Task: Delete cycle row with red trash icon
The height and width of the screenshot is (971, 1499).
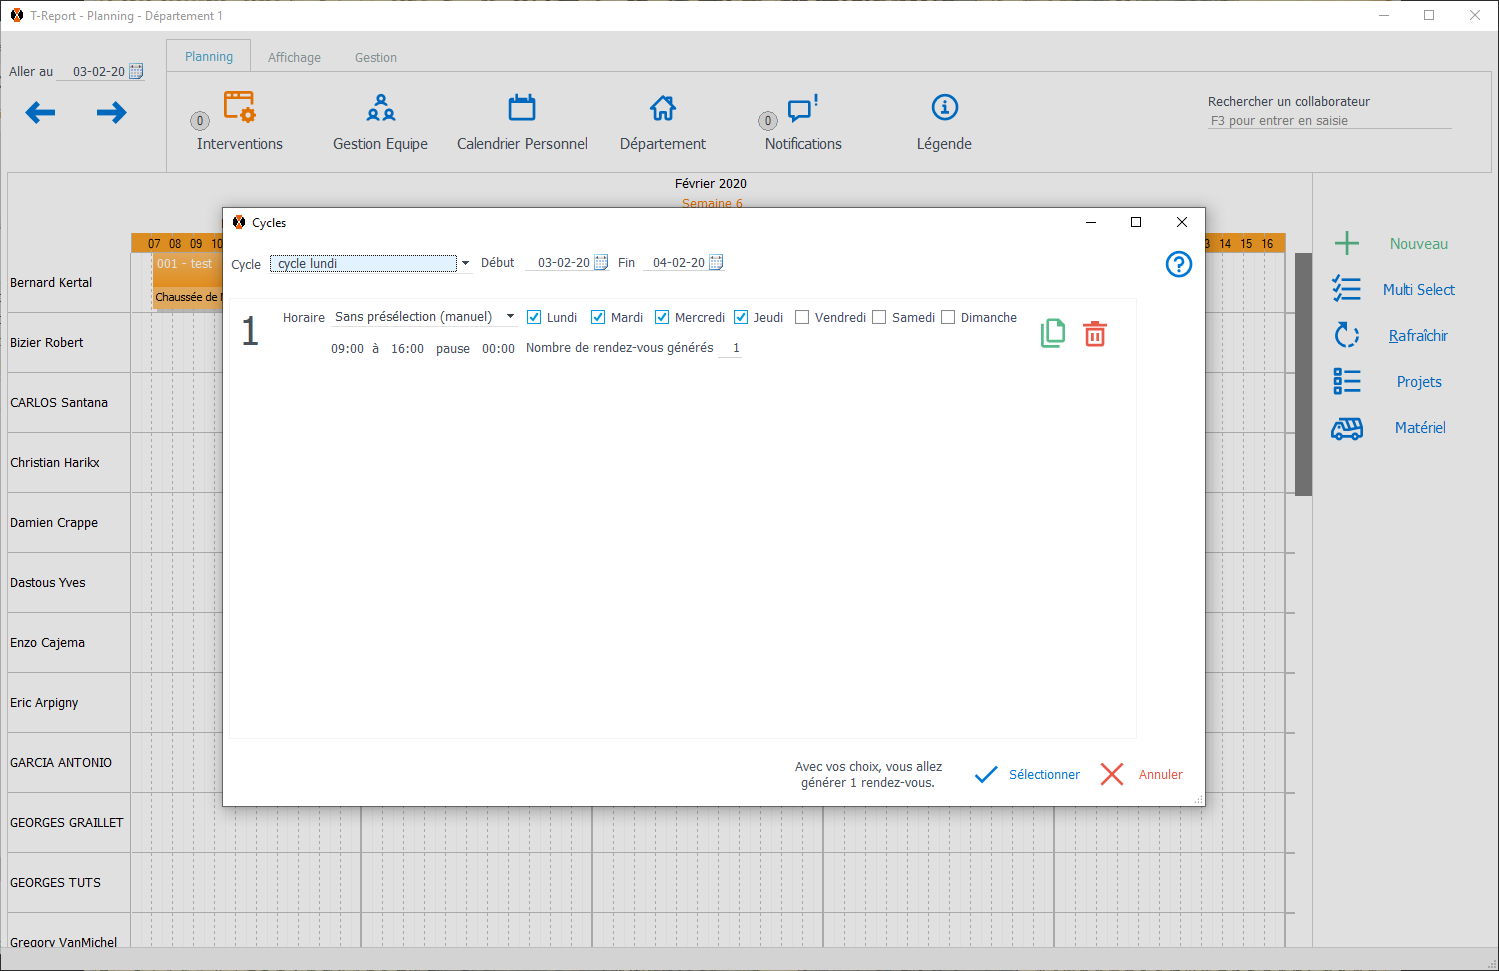Action: (x=1095, y=334)
